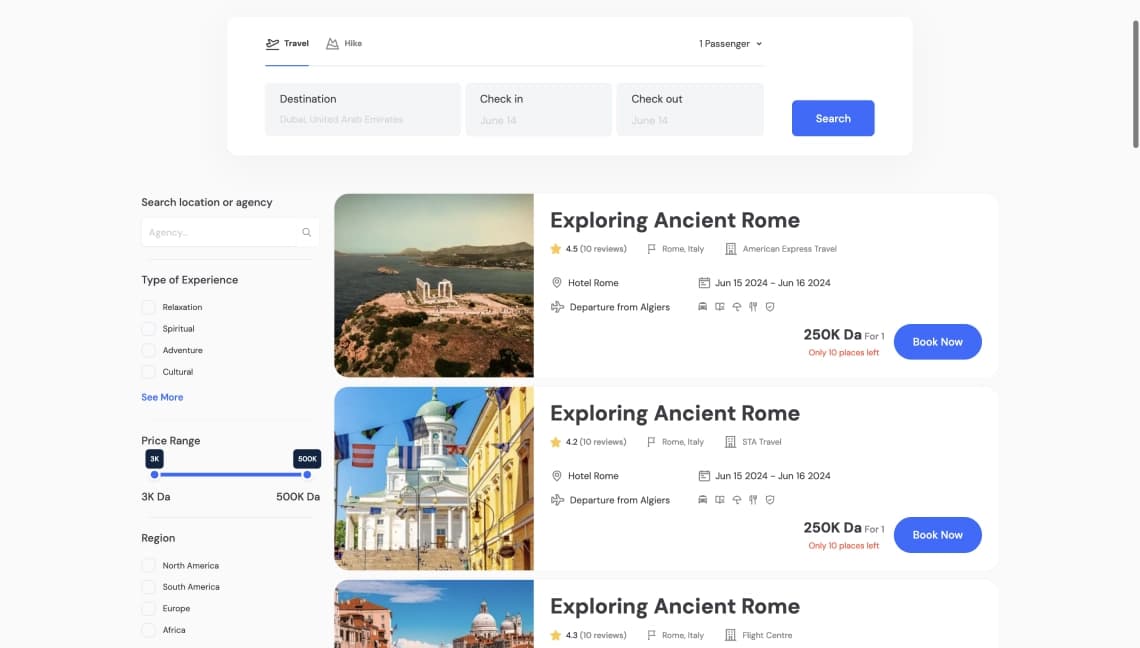
Task: Check the Europe region checkbox
Action: (148, 608)
